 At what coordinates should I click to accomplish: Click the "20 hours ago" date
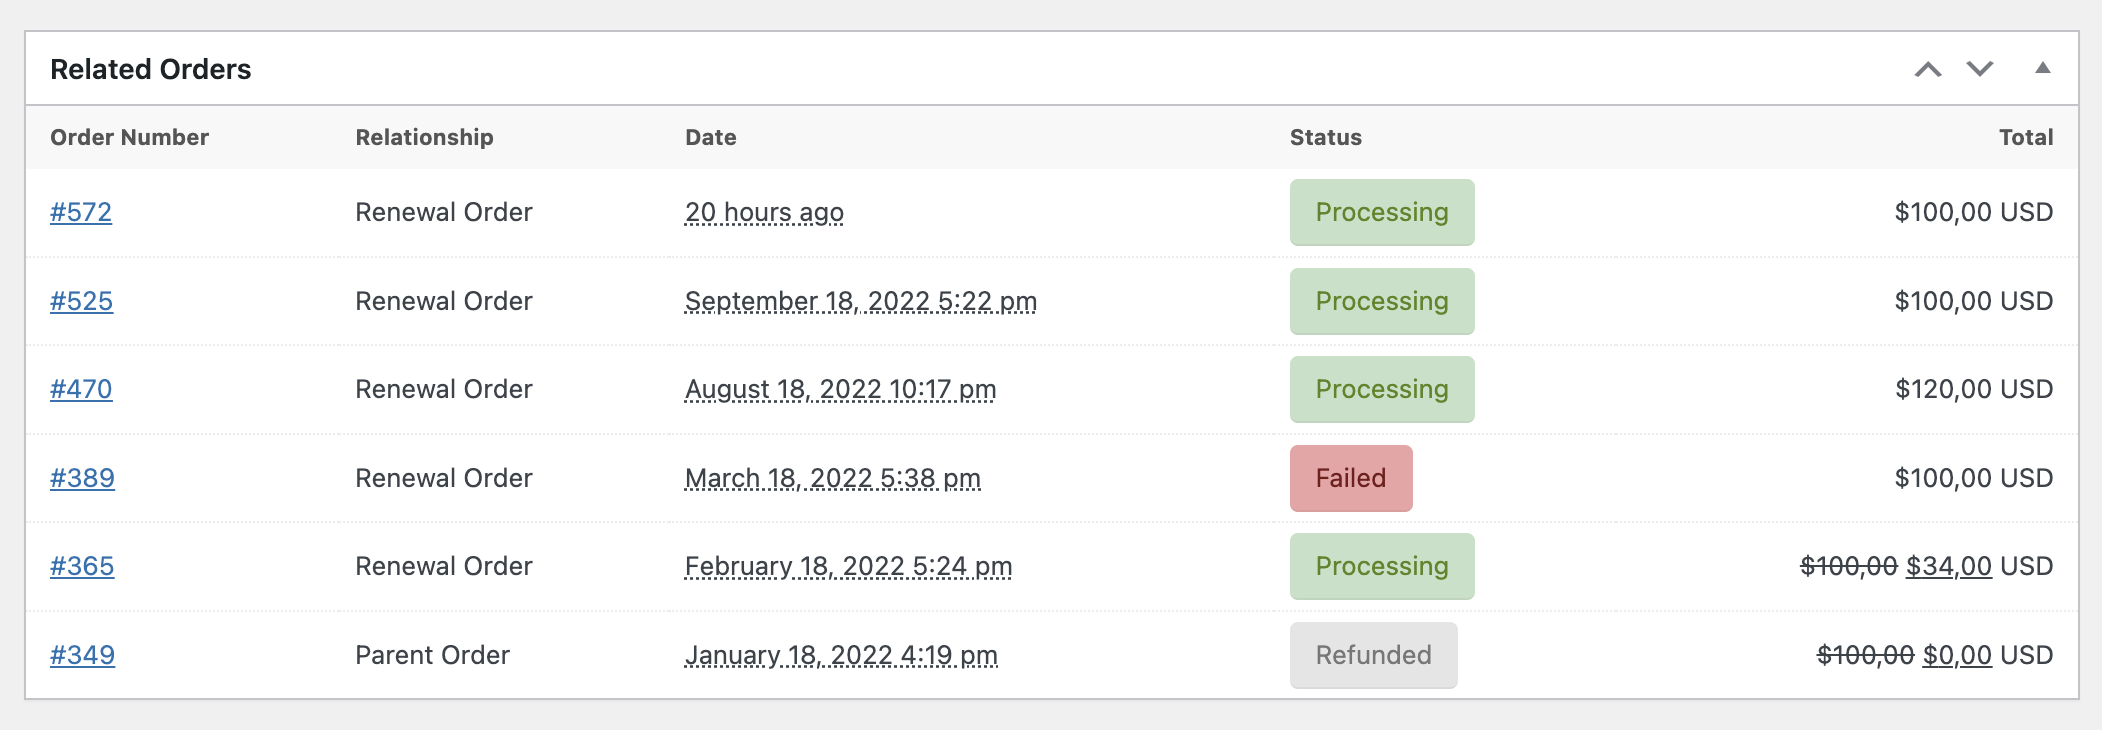point(764,212)
